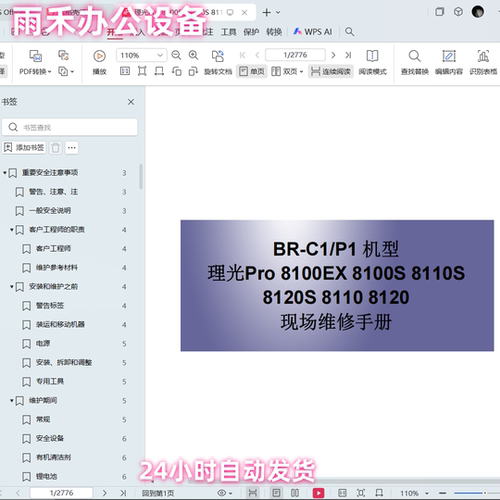
Task: Toggle continuous scroll icon in status bar
Action: (x=253, y=493)
